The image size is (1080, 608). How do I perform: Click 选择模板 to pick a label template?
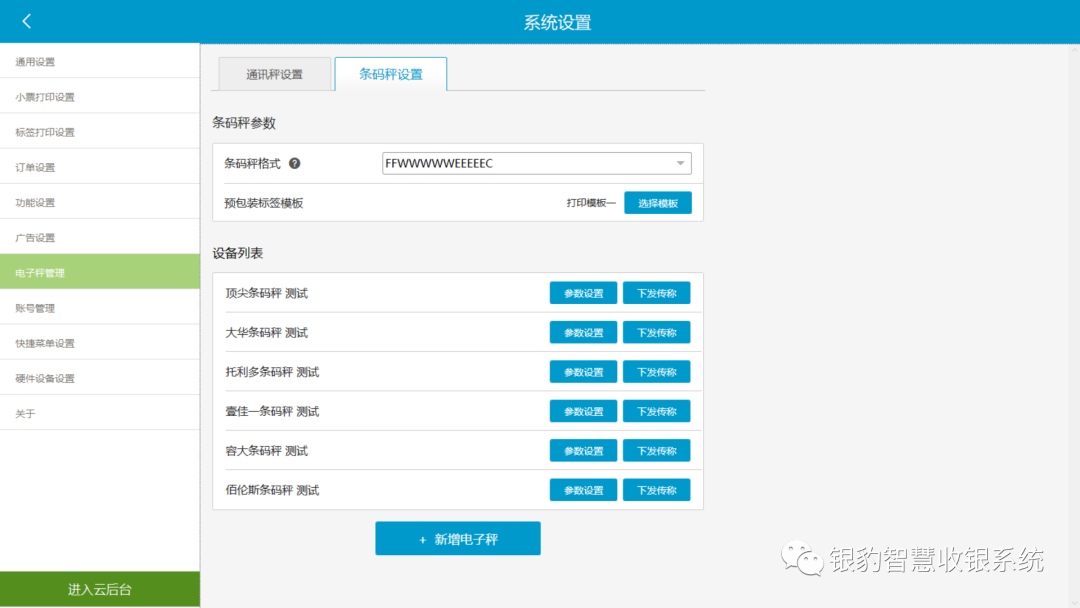[x=657, y=201]
